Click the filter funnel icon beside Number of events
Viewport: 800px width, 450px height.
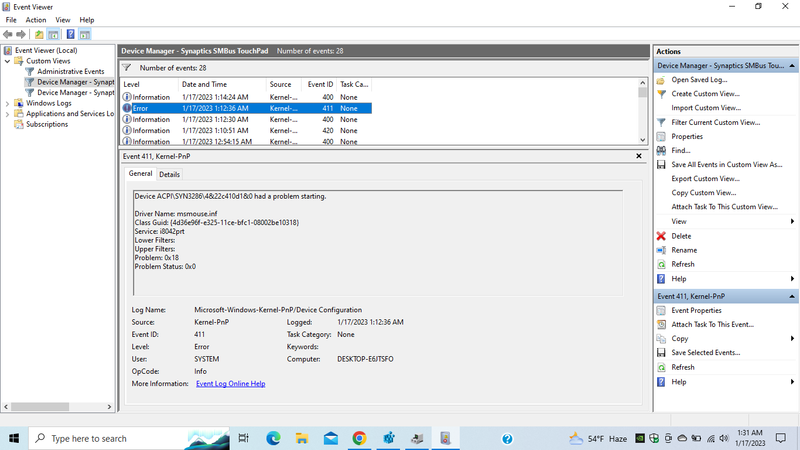(127, 68)
